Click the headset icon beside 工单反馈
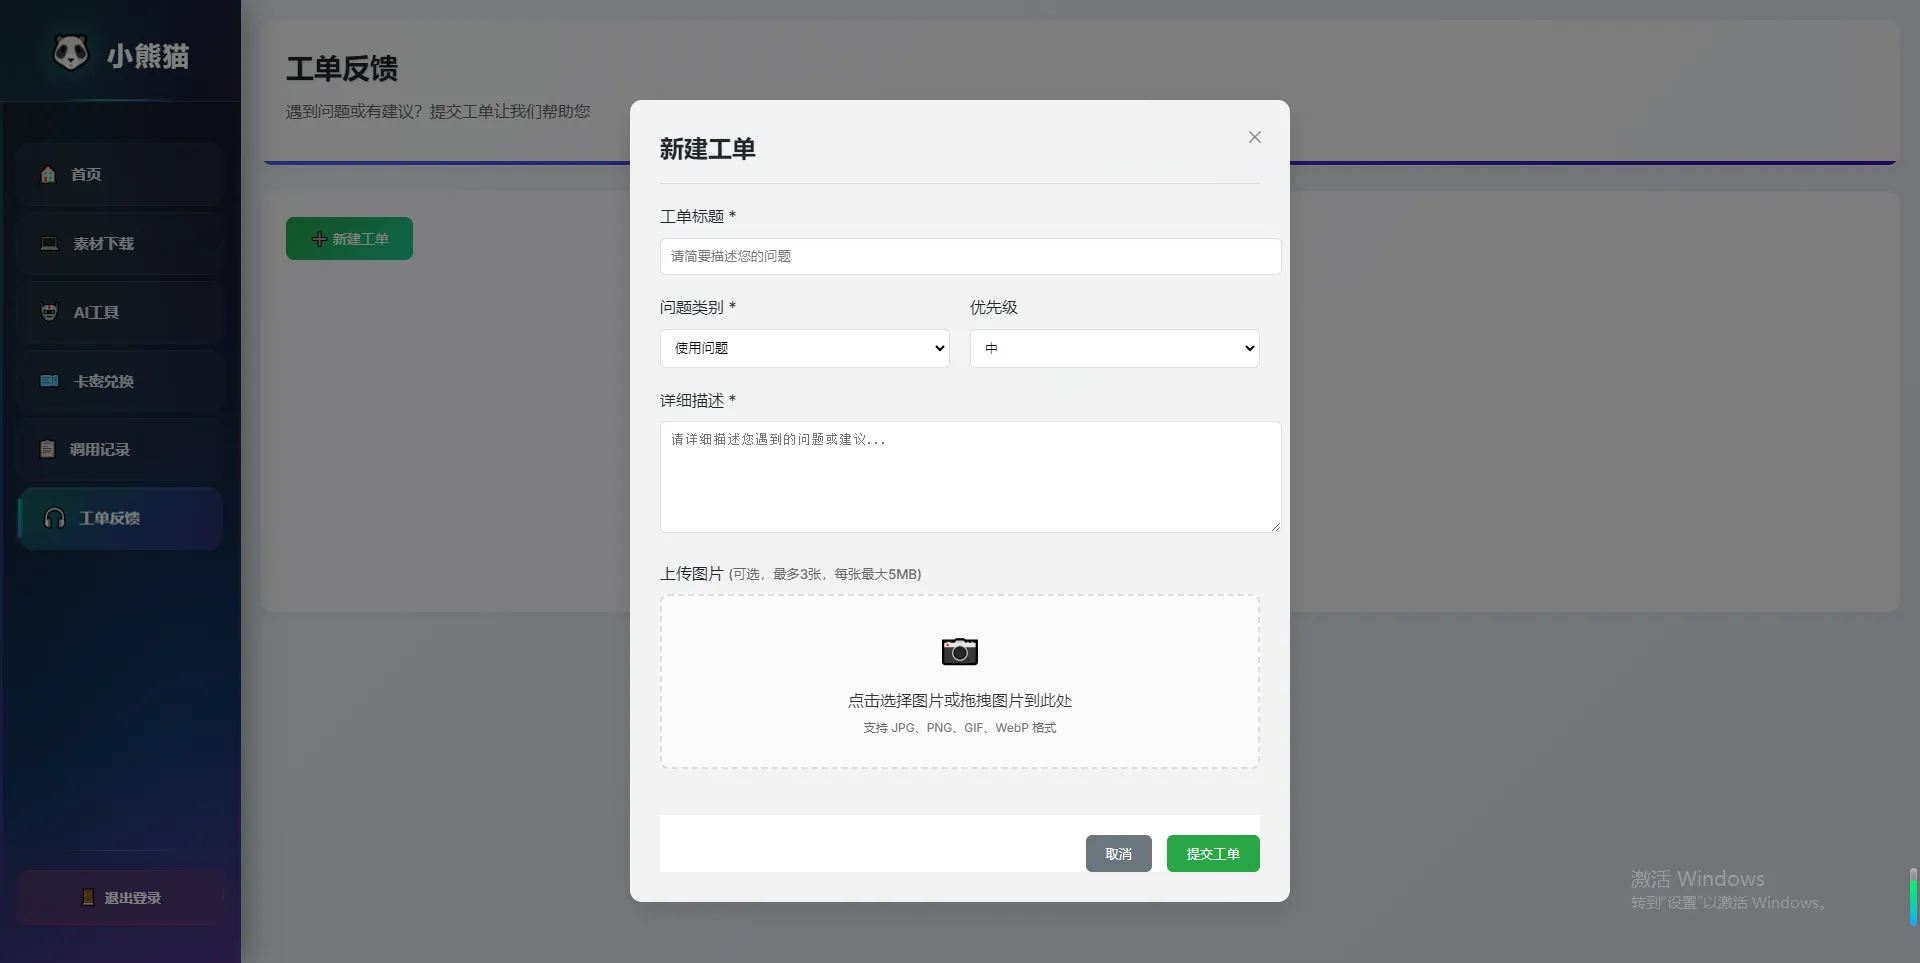The height and width of the screenshot is (963, 1920). [x=55, y=518]
